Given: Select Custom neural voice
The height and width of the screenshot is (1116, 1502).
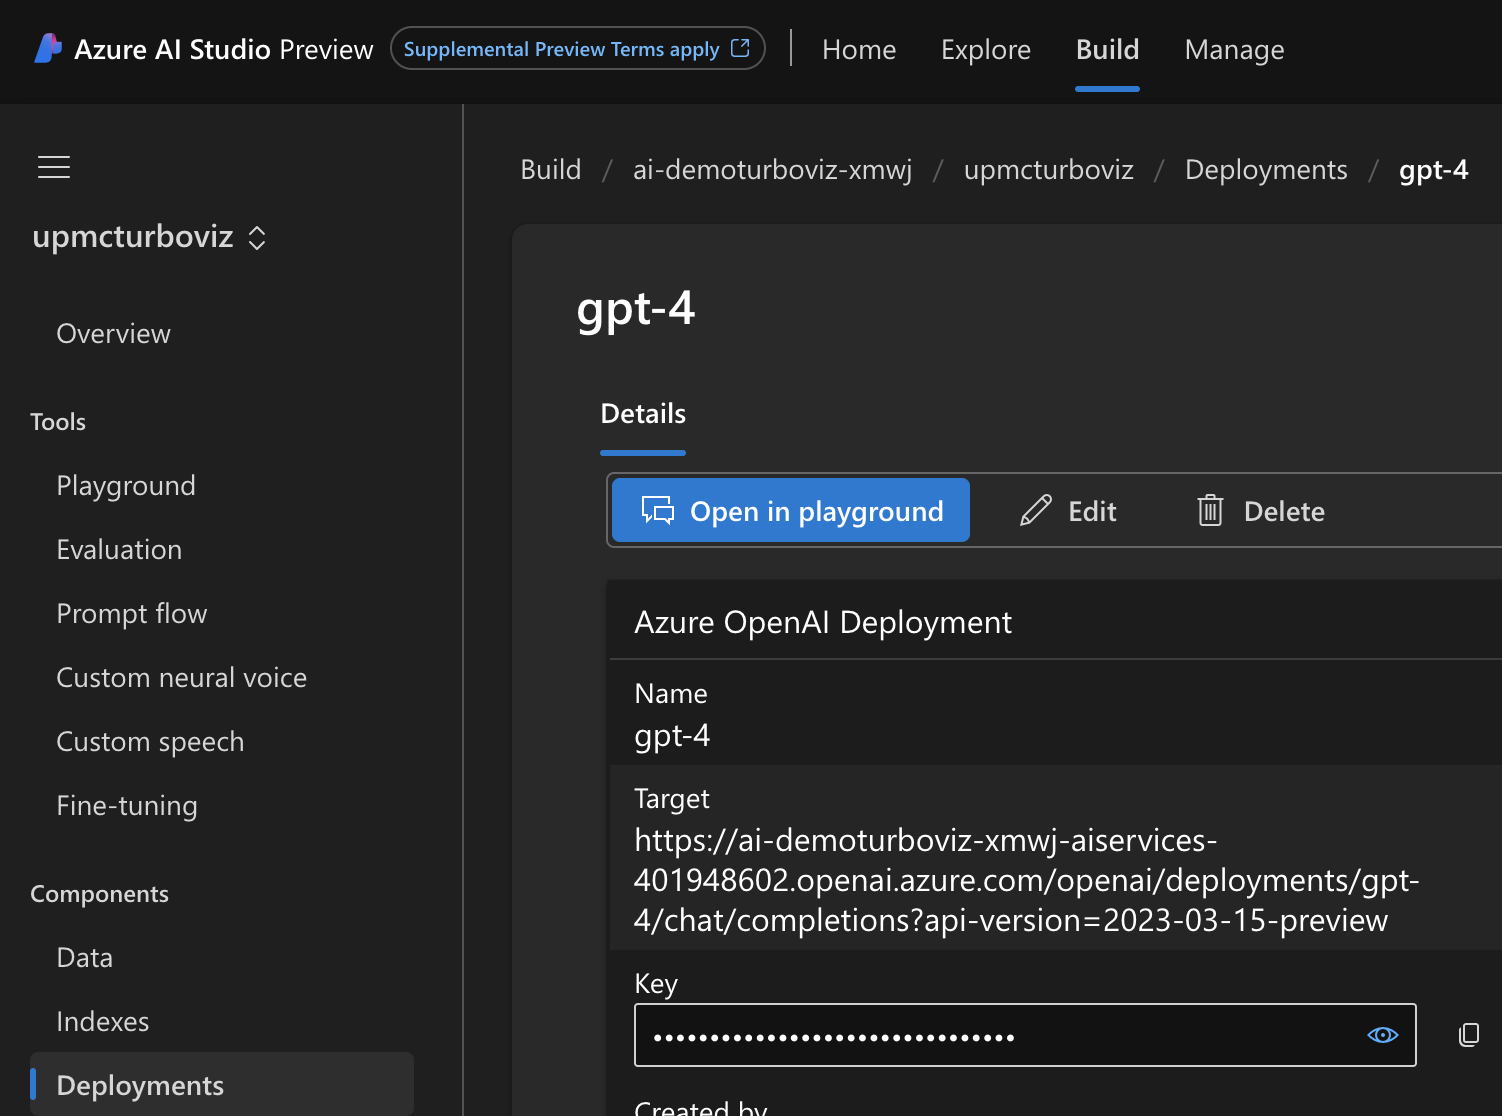Looking at the screenshot, I should (x=181, y=678).
